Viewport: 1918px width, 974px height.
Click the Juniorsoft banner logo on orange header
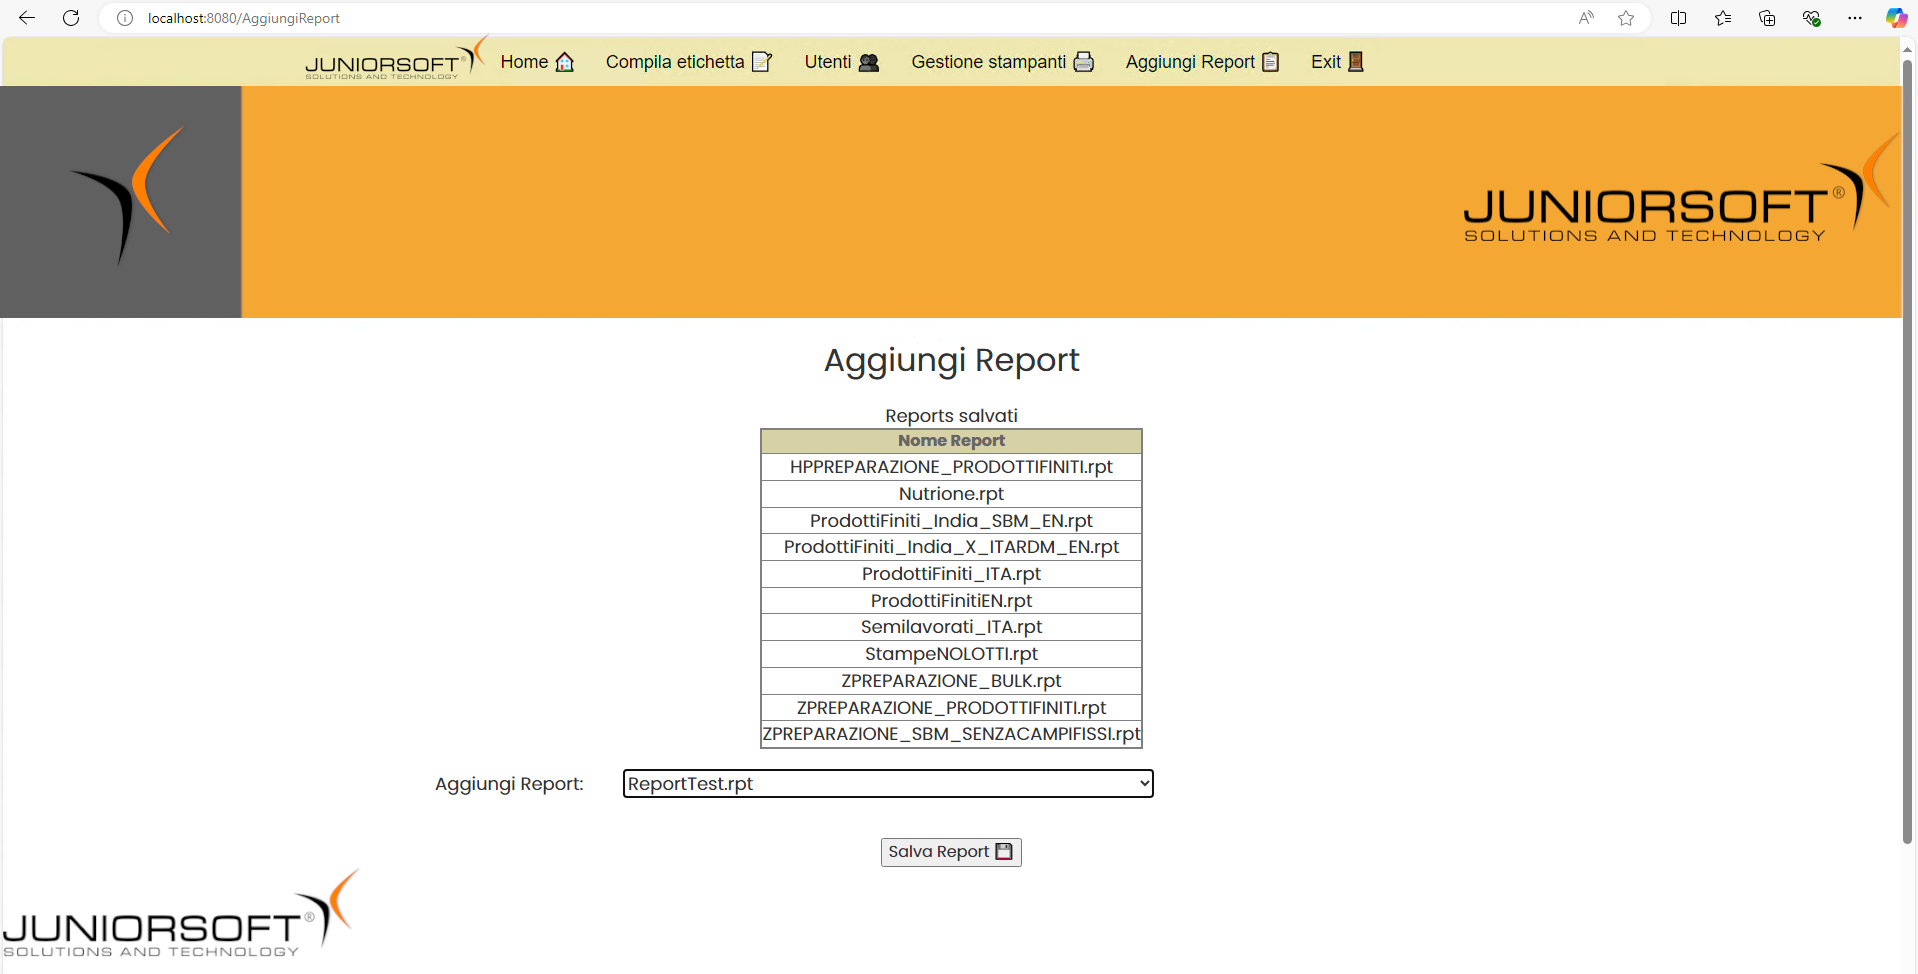tap(1680, 190)
